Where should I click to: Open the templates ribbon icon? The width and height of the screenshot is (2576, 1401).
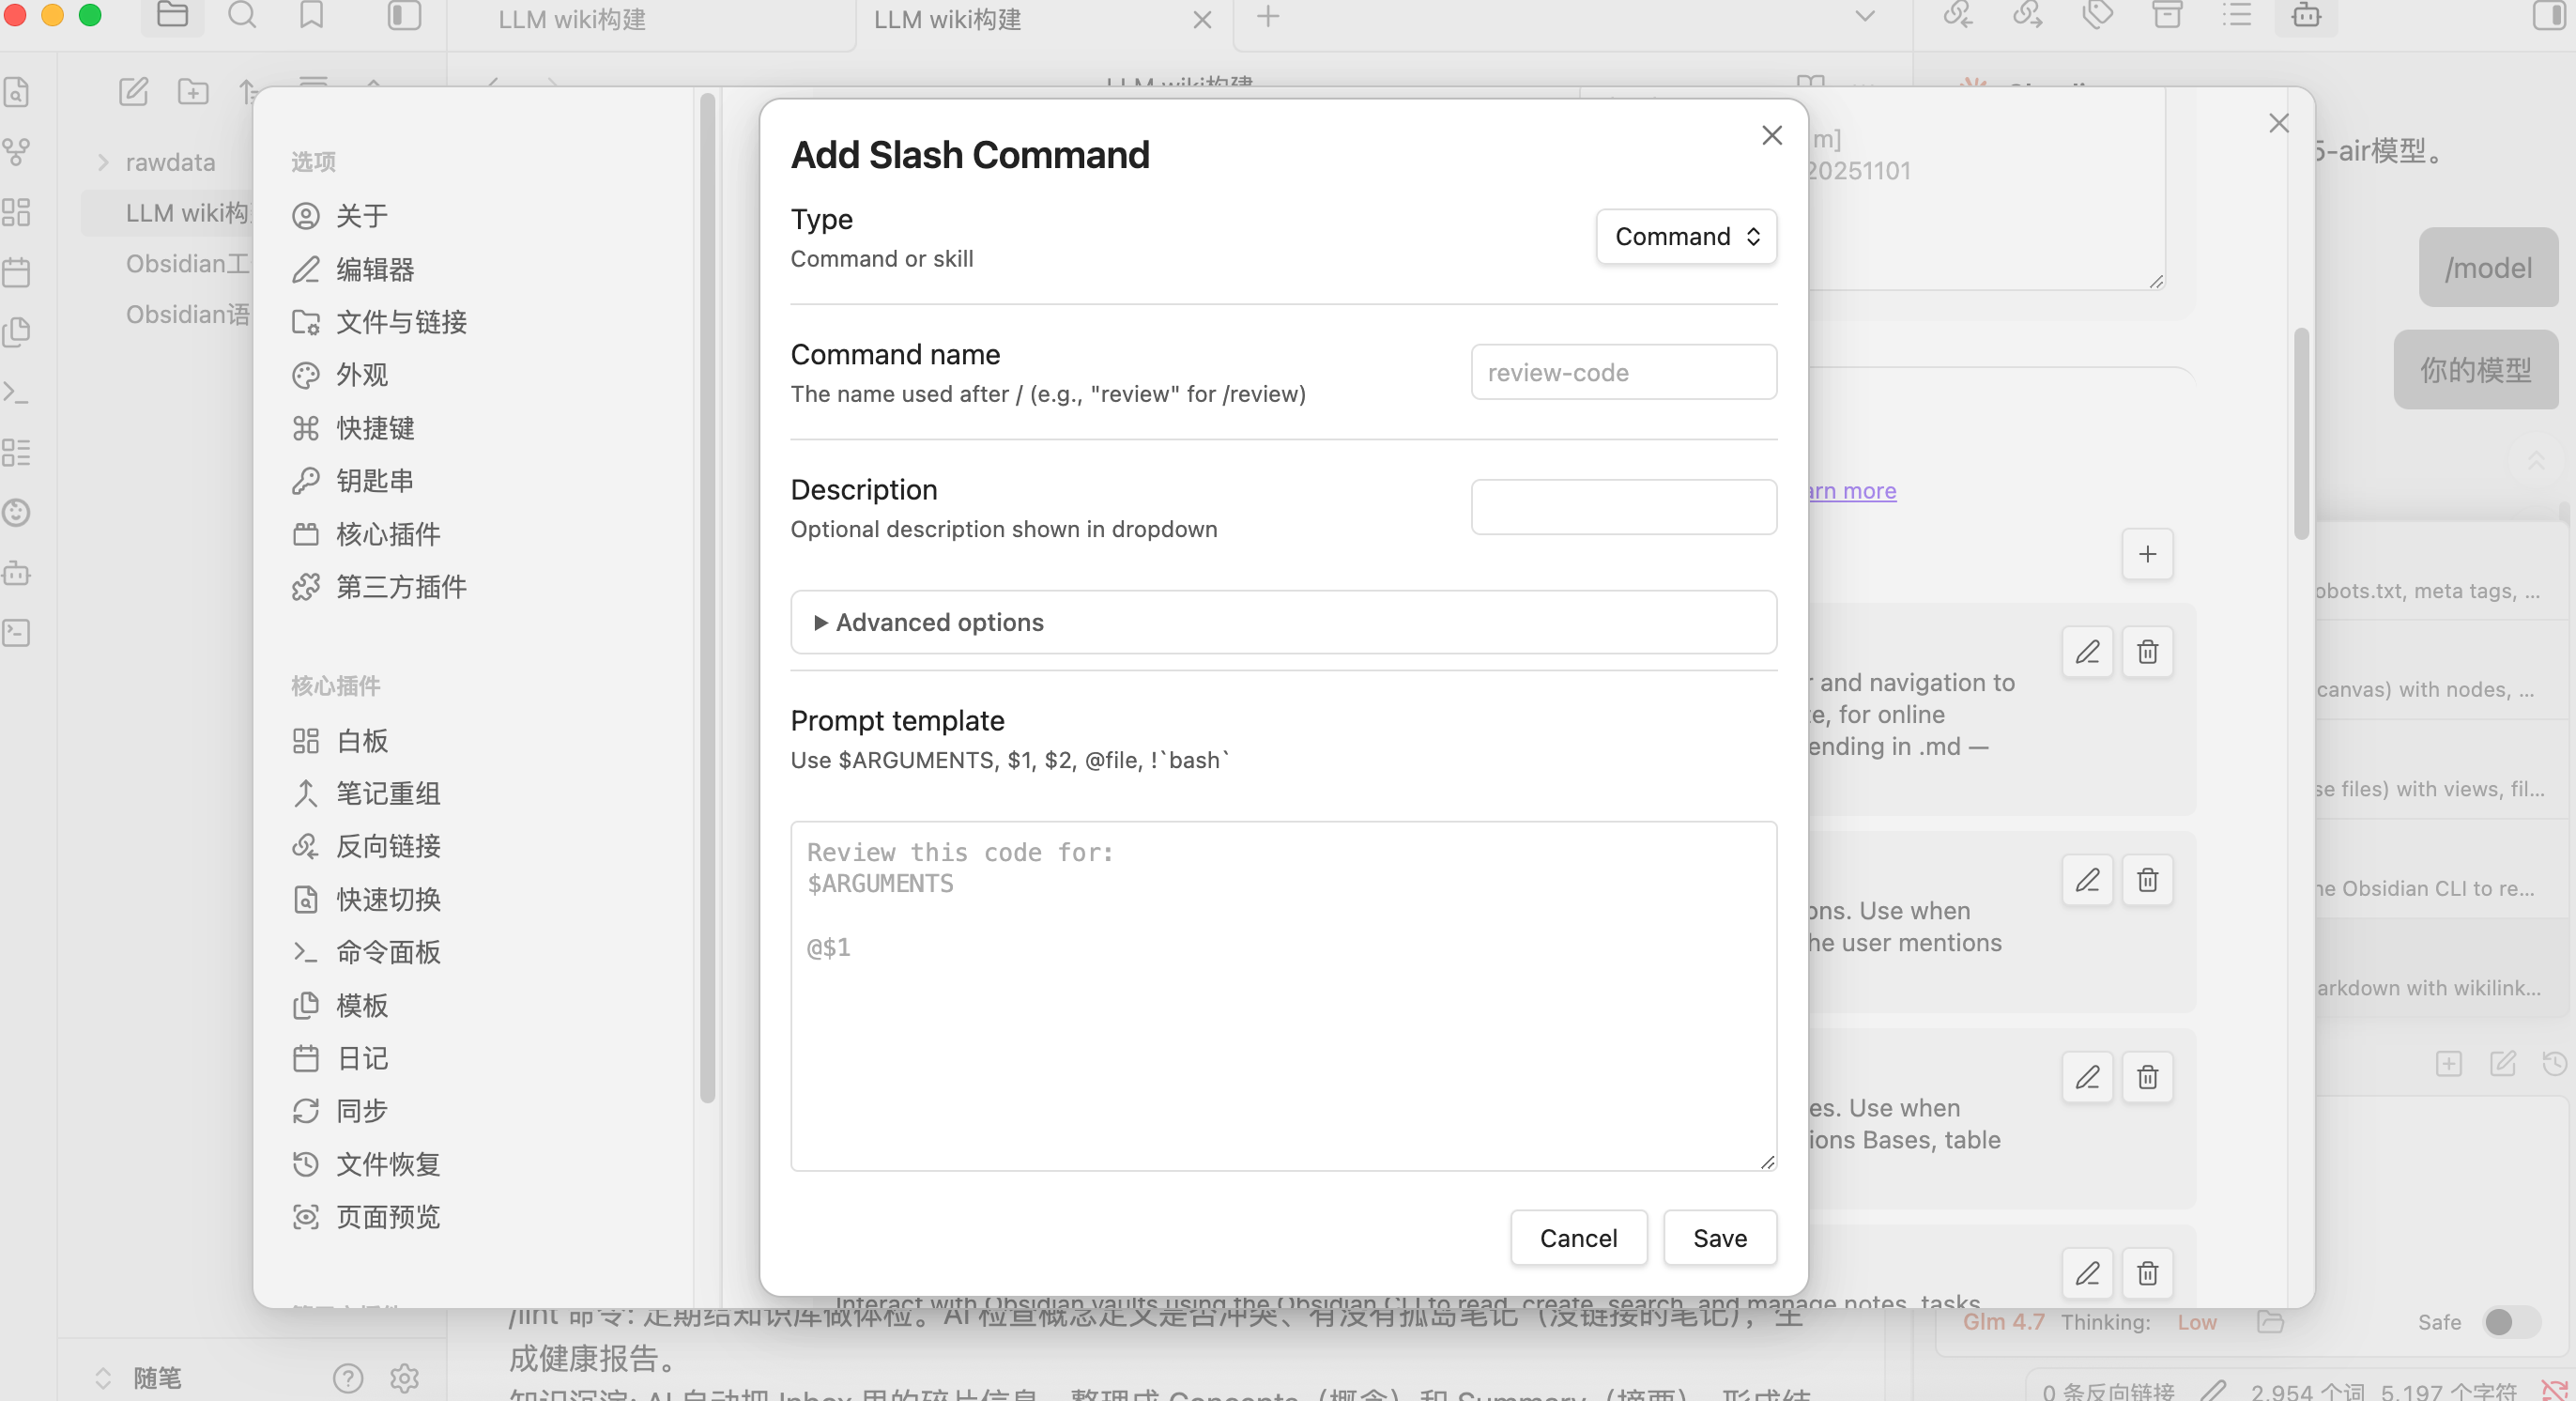[x=17, y=332]
